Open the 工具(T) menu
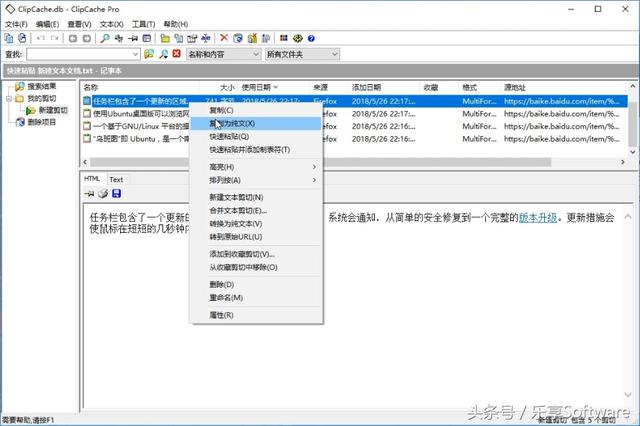Image resolution: width=640 pixels, height=426 pixels. 143,24
